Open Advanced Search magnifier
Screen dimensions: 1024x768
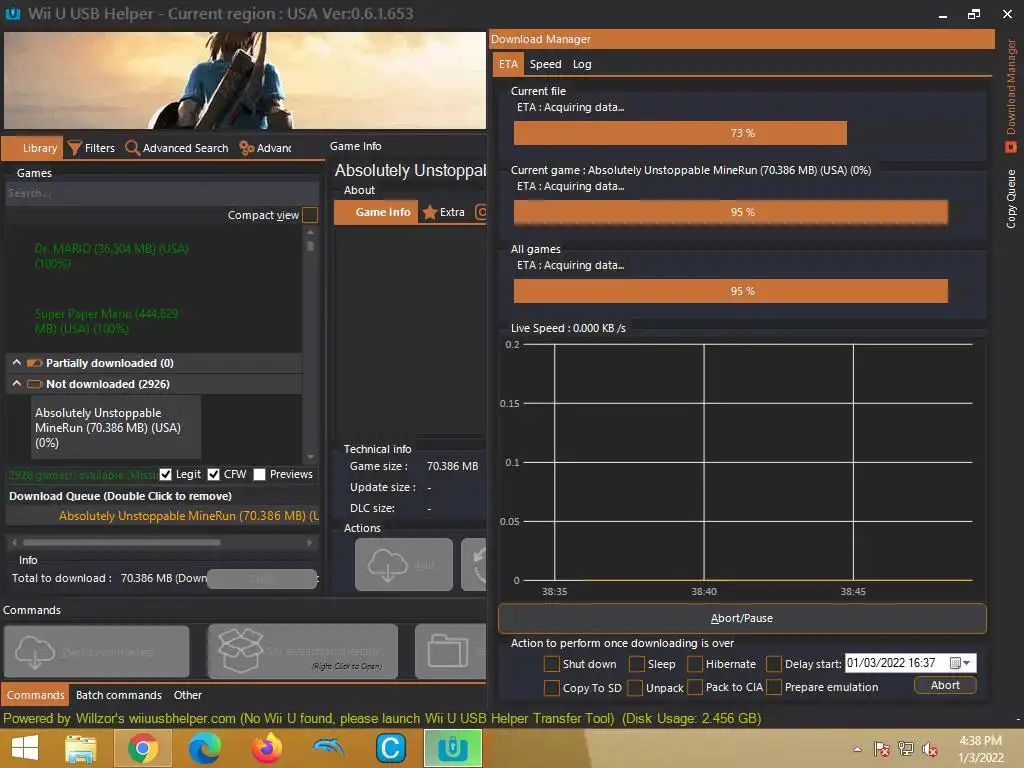coord(132,148)
